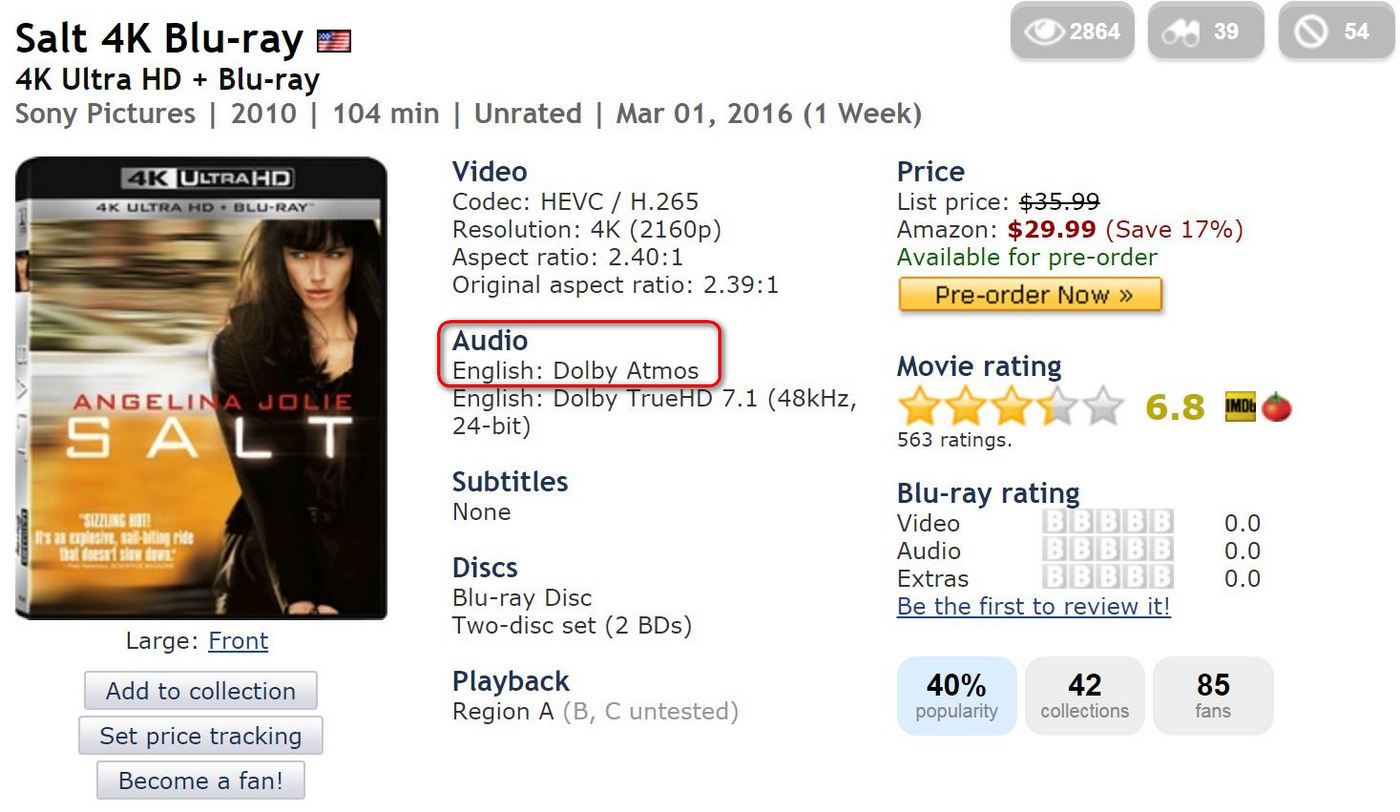Add this title to collection
The image size is (1400, 812).
pos(200,691)
